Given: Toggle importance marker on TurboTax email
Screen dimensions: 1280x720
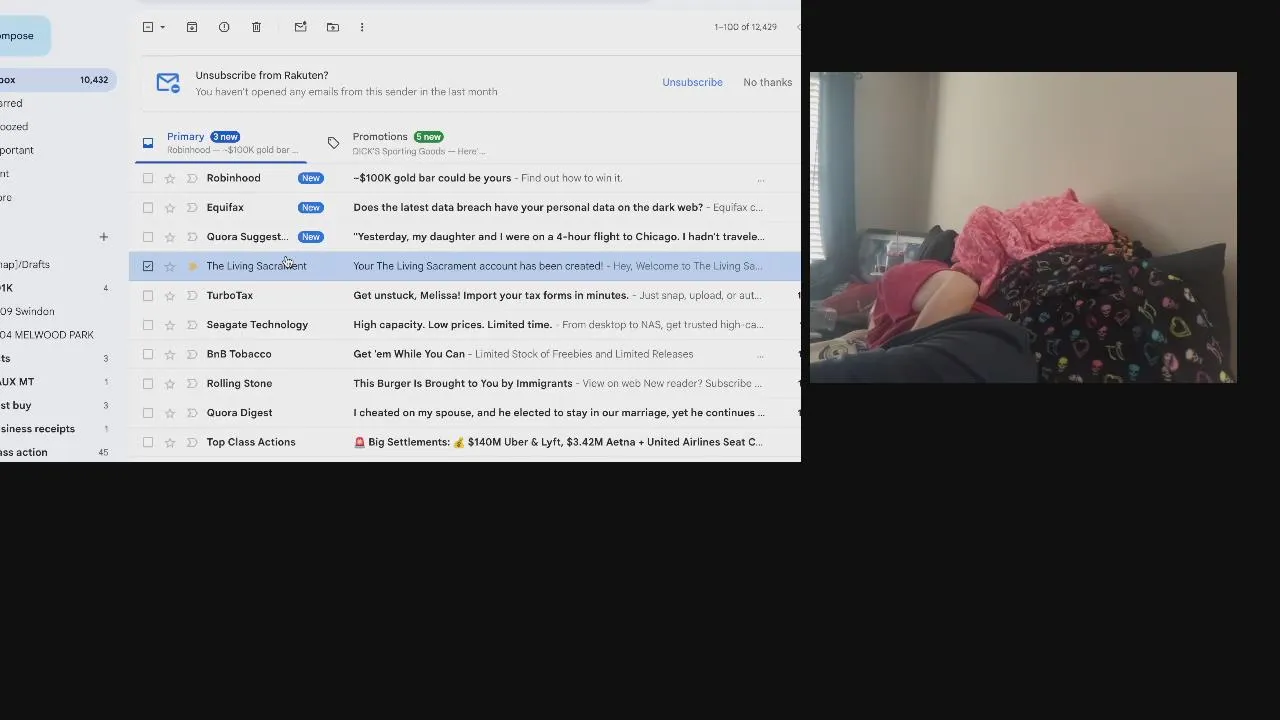Looking at the screenshot, I should coord(192,295).
